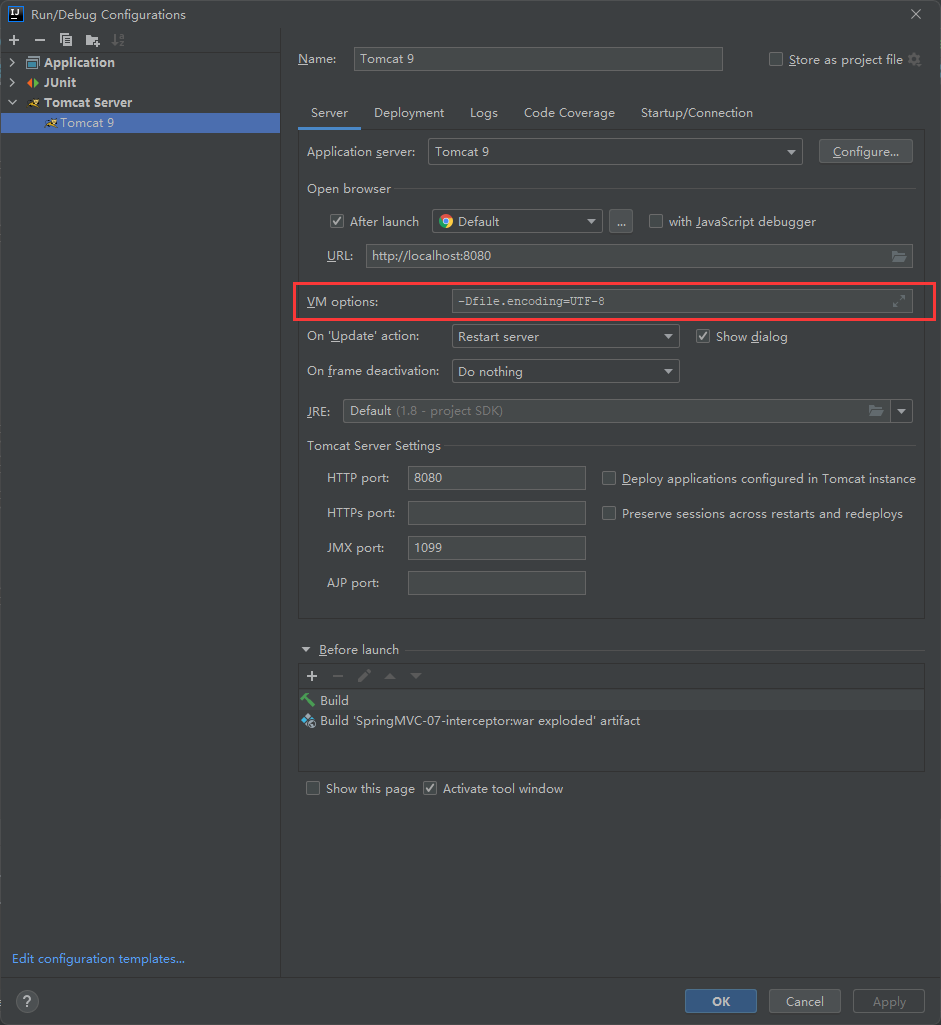Toggle Activate tool window checkbox
This screenshot has width=941, height=1025.
pyautogui.click(x=429, y=788)
